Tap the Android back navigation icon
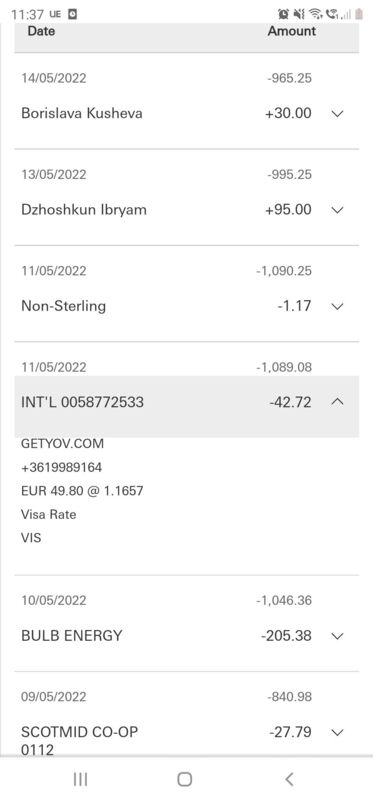 (289, 779)
